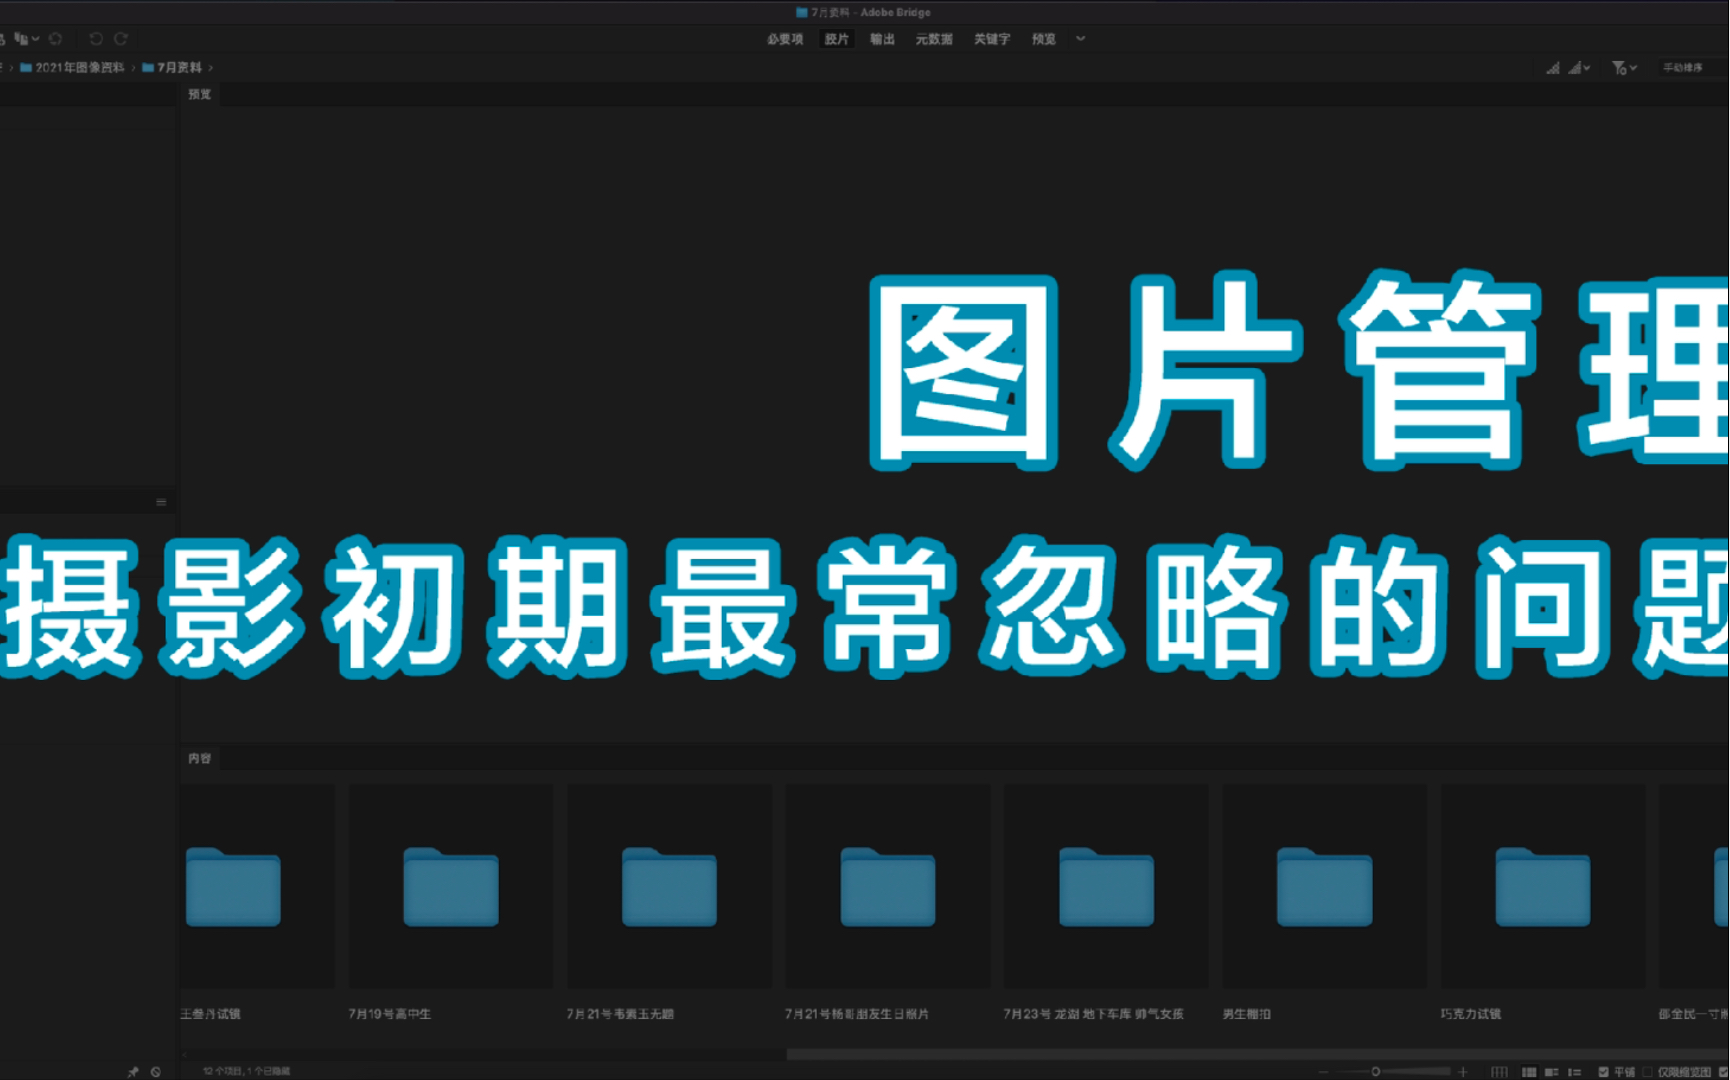Click thumbnail quality options icon
Viewport: 1730px width, 1080px height.
tap(1553, 68)
